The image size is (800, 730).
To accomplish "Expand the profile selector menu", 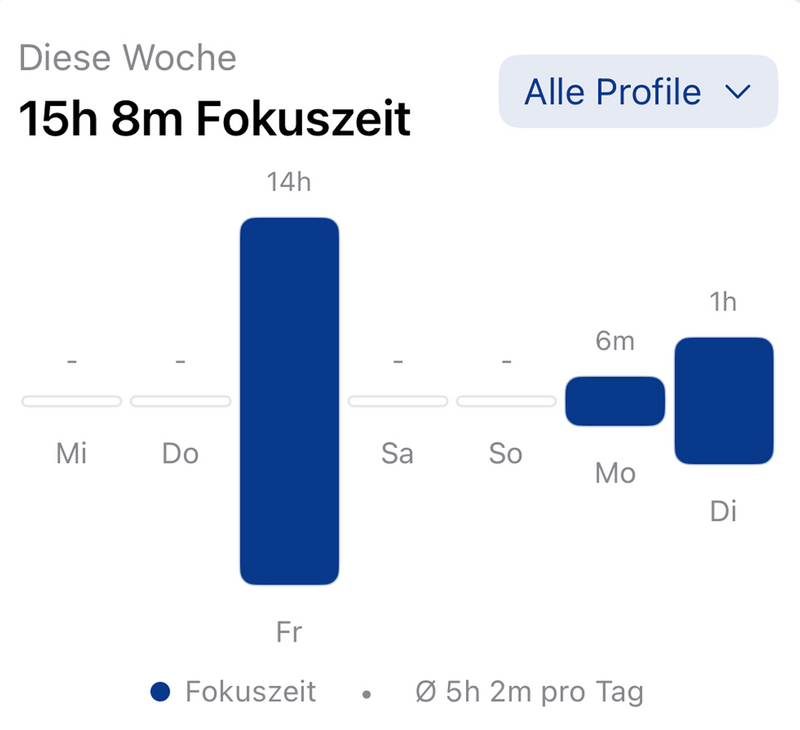I will (637, 91).
